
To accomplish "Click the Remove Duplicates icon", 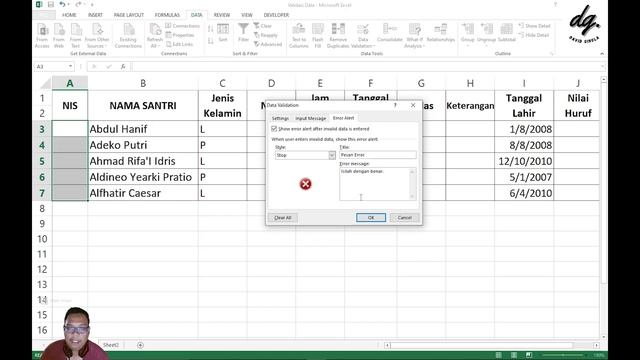I will click(338, 36).
